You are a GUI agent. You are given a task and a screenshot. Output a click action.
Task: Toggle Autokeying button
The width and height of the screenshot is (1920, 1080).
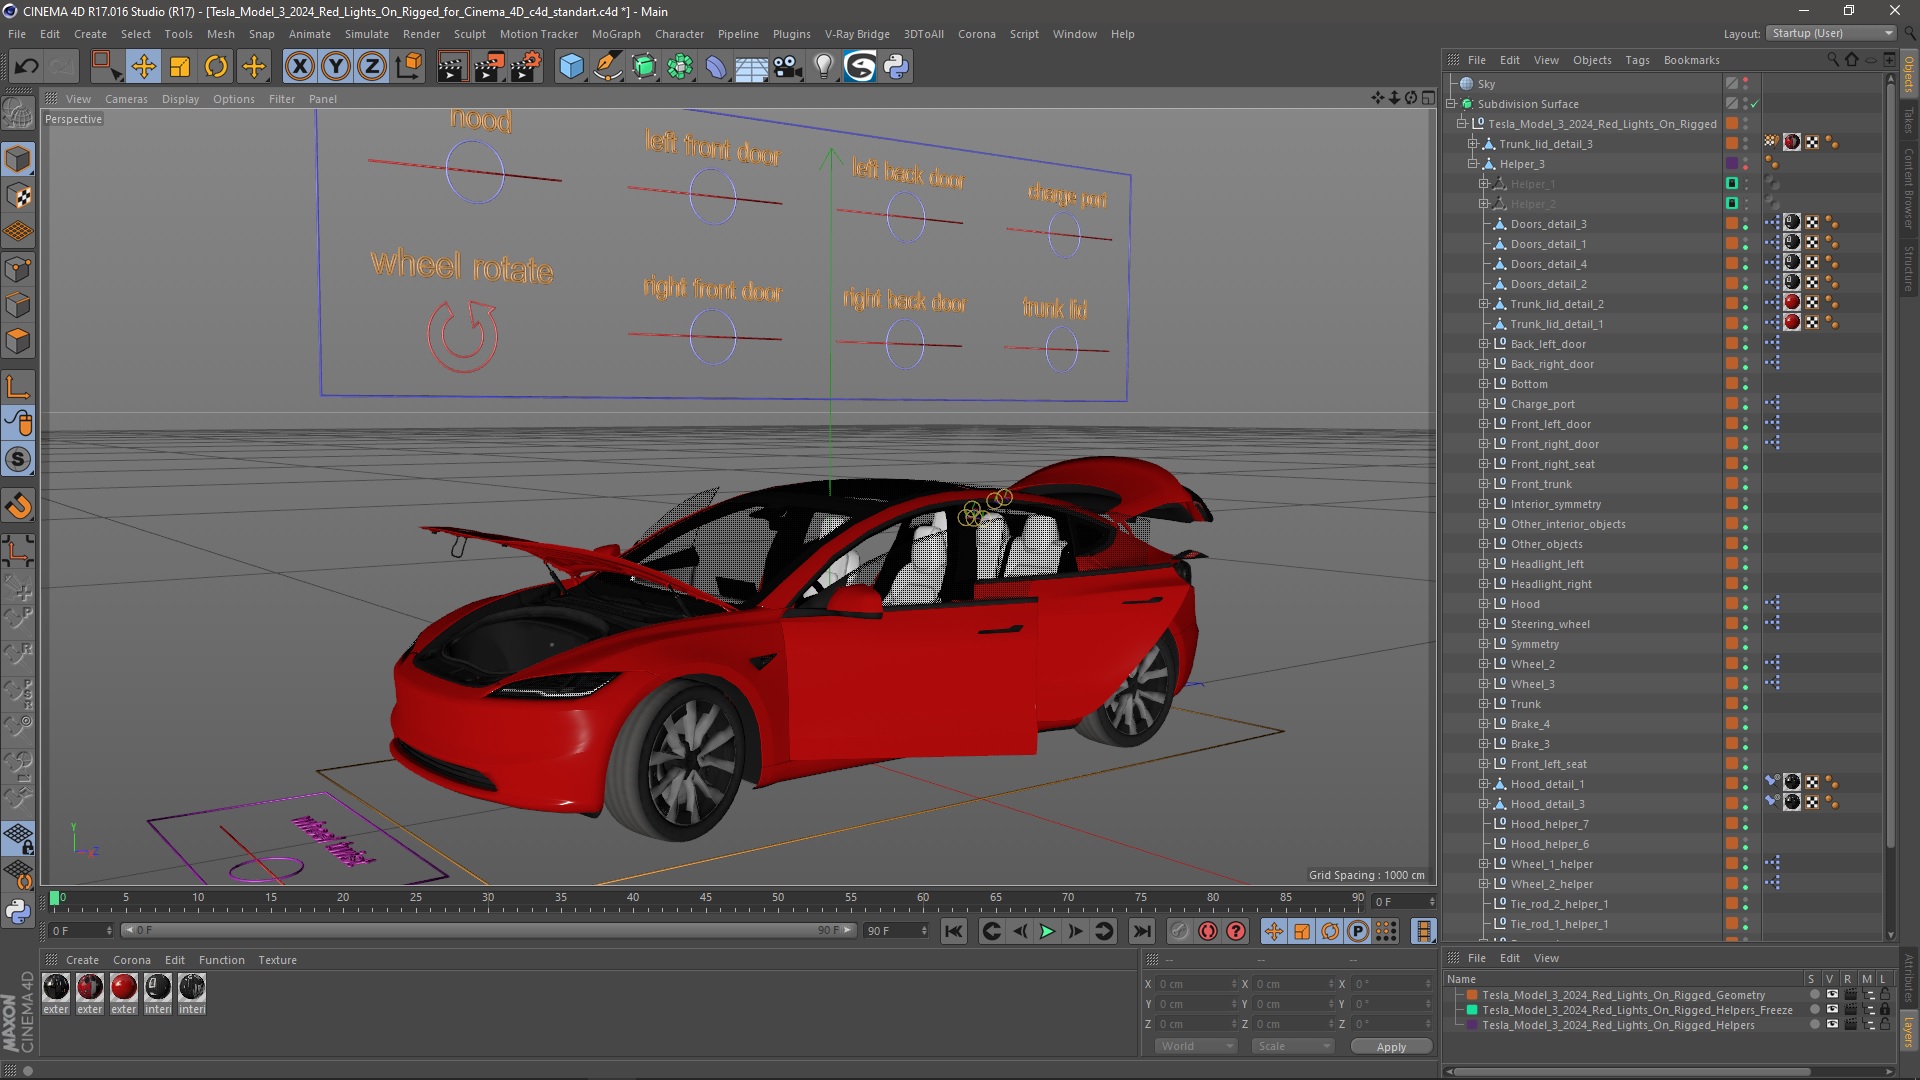pyautogui.click(x=1208, y=931)
